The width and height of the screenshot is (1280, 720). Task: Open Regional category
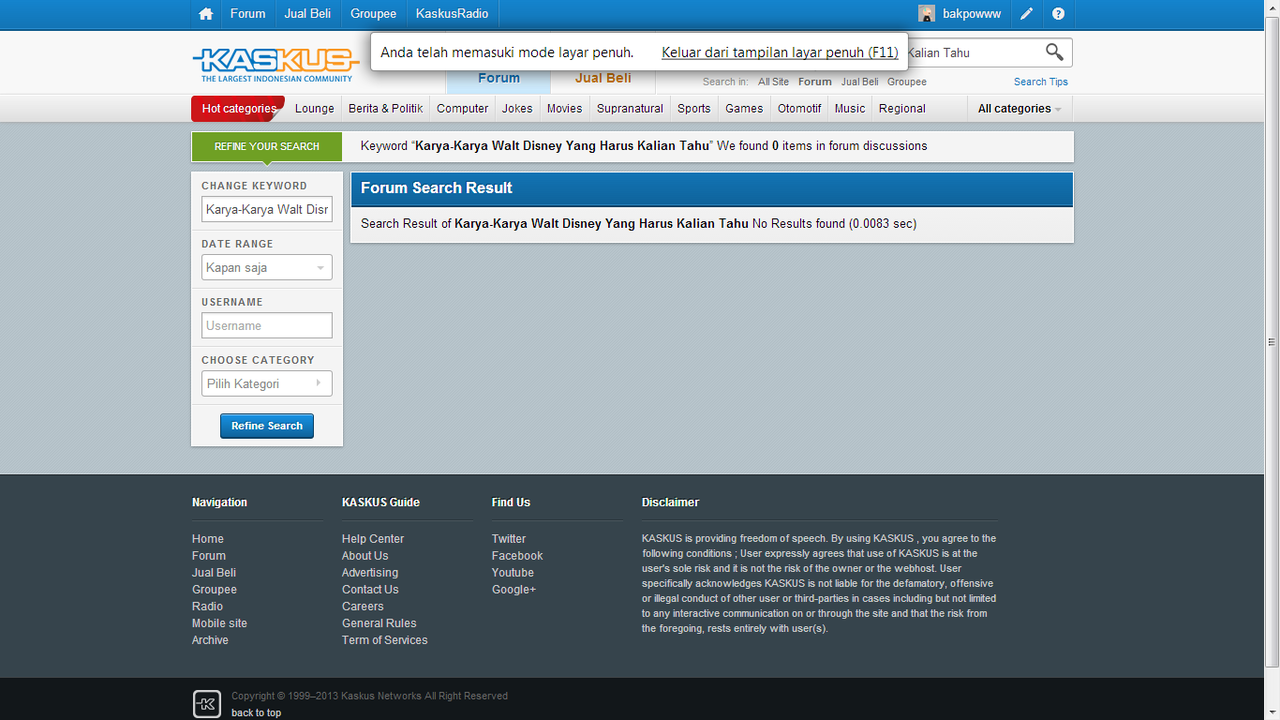[902, 109]
